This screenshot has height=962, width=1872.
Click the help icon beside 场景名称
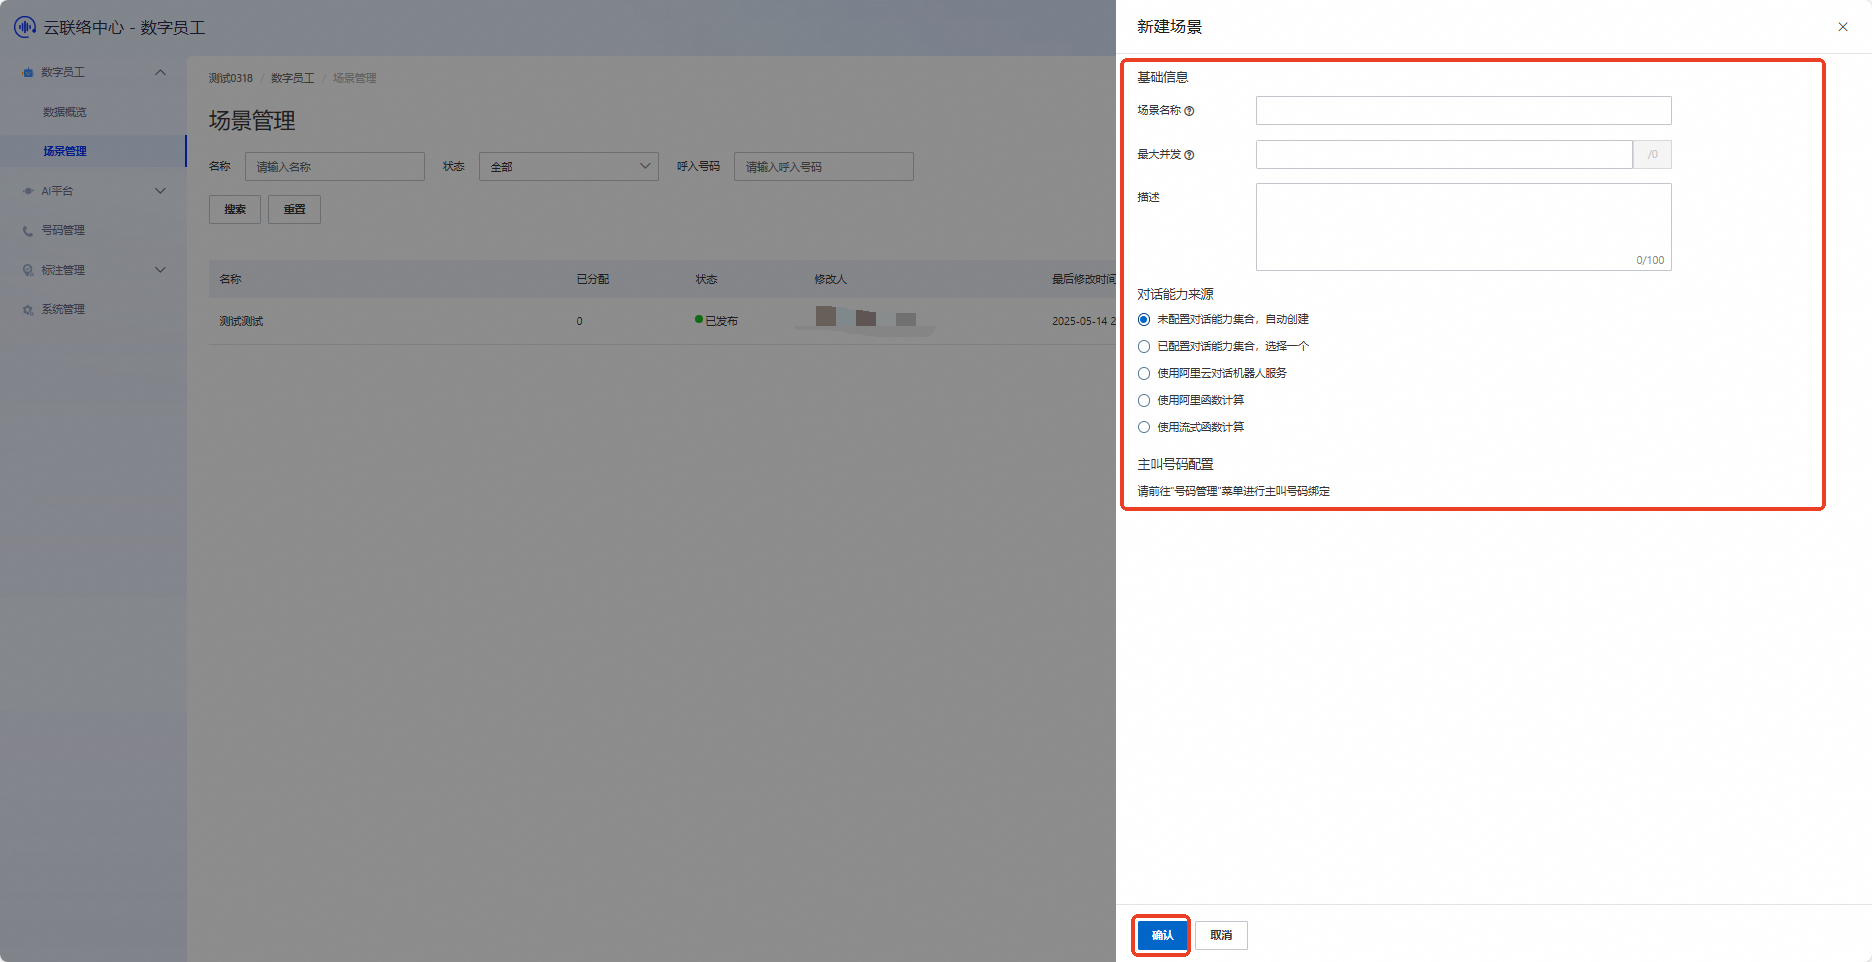click(x=1189, y=111)
